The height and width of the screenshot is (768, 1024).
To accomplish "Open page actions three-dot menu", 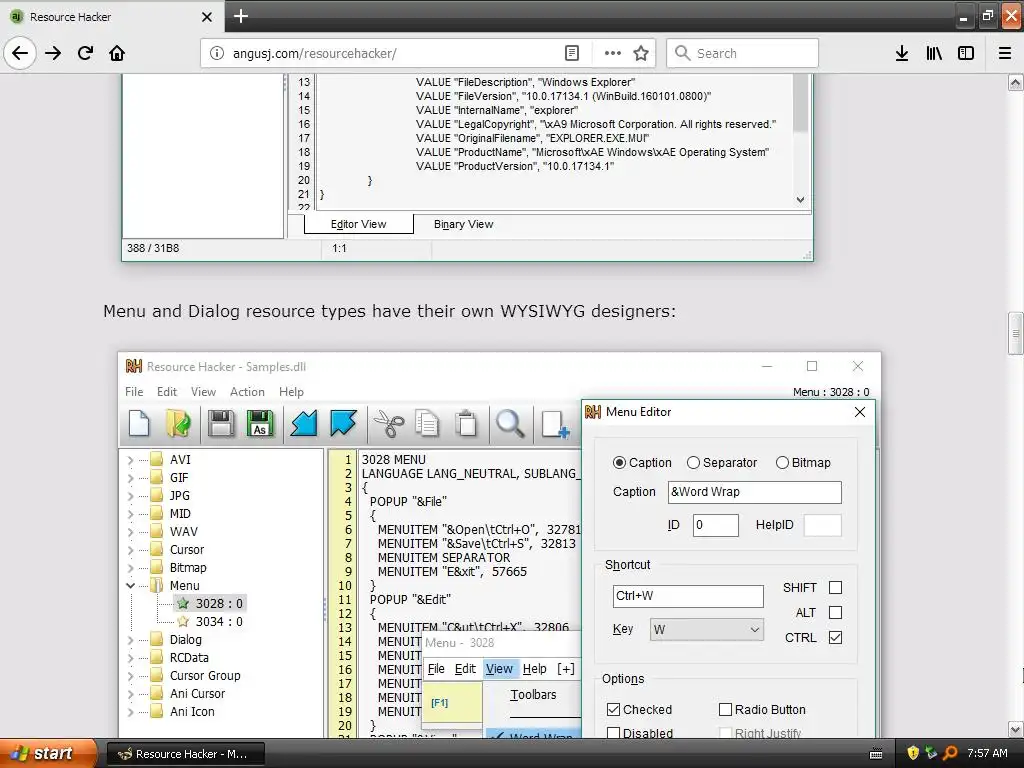I will [x=613, y=53].
